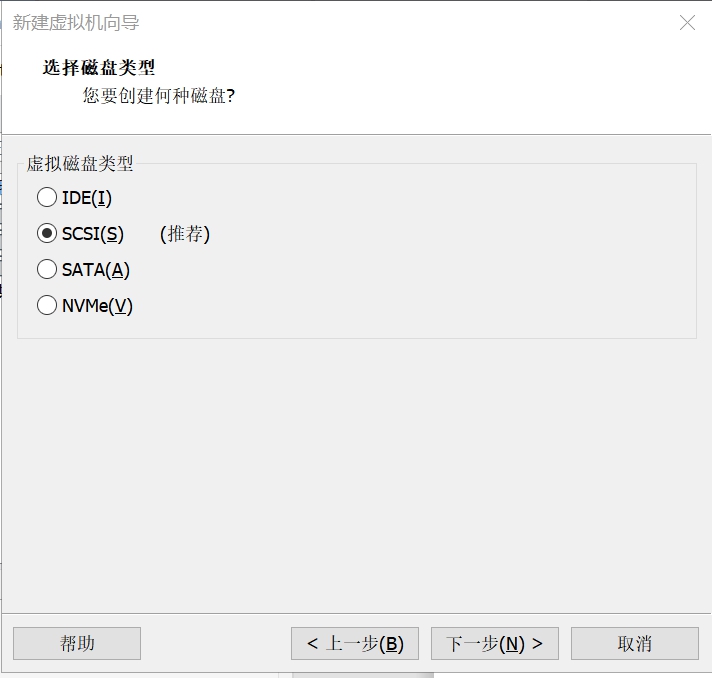Click the selected SCSI radio button circle
712x678 pixels.
pyautogui.click(x=47, y=233)
